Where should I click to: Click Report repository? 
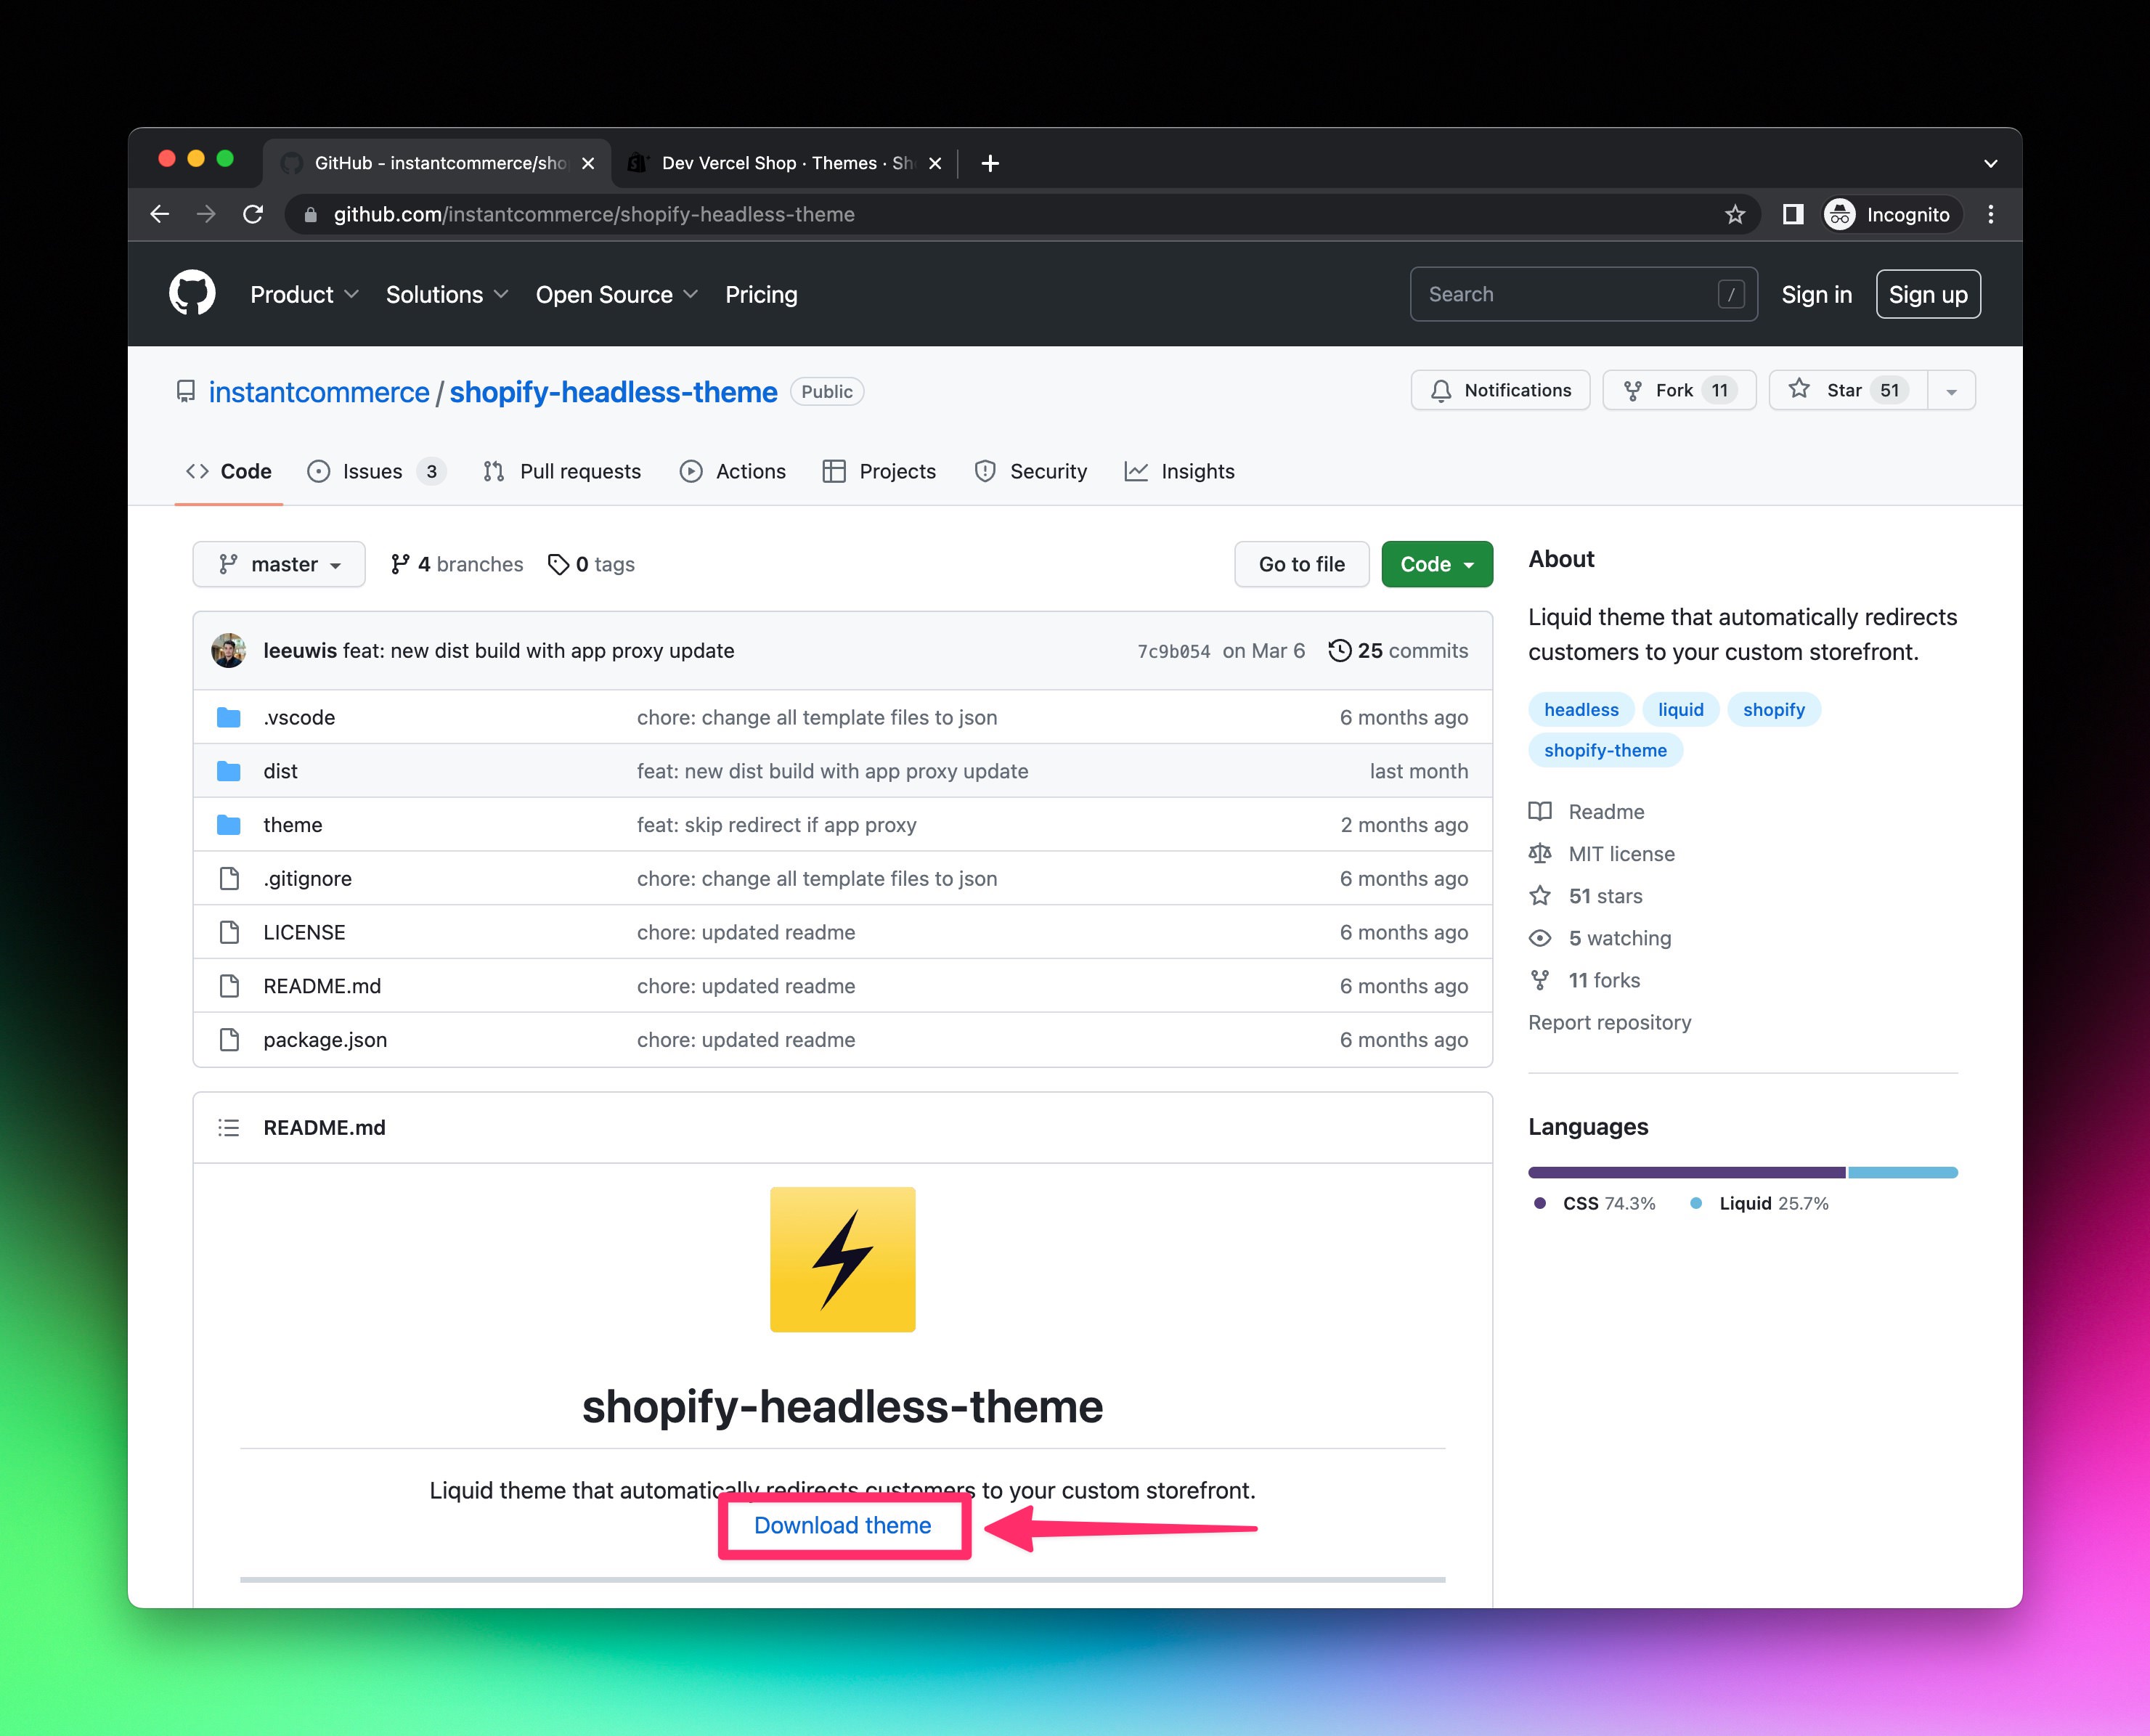(x=1609, y=1022)
